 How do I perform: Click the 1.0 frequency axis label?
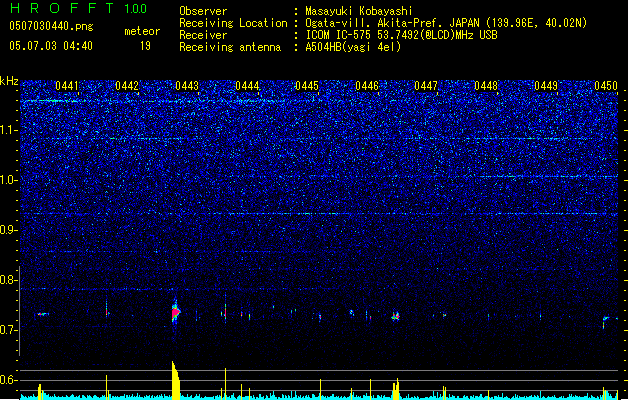pos(9,180)
